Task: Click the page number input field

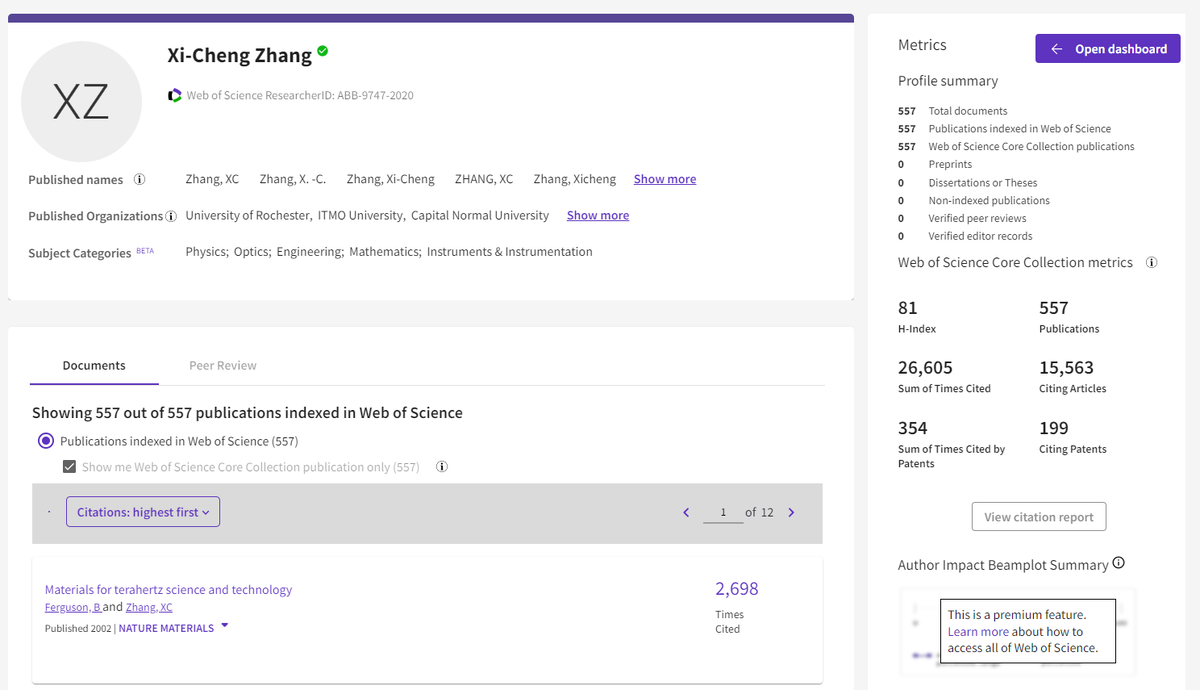Action: (722, 512)
